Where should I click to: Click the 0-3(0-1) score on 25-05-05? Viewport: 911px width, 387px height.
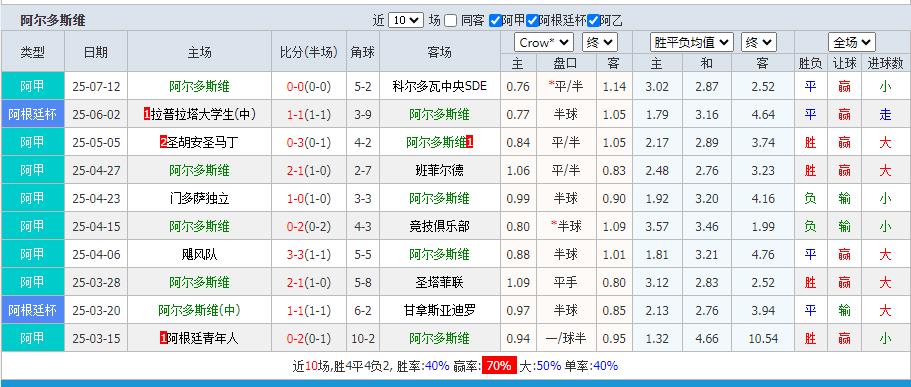(309, 142)
